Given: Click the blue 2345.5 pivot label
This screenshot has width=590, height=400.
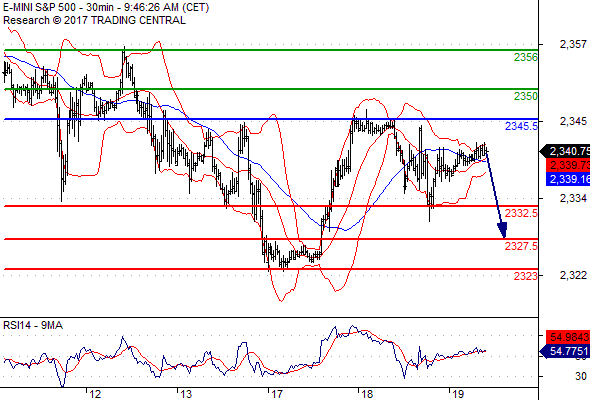Looking at the screenshot, I should point(521,126).
